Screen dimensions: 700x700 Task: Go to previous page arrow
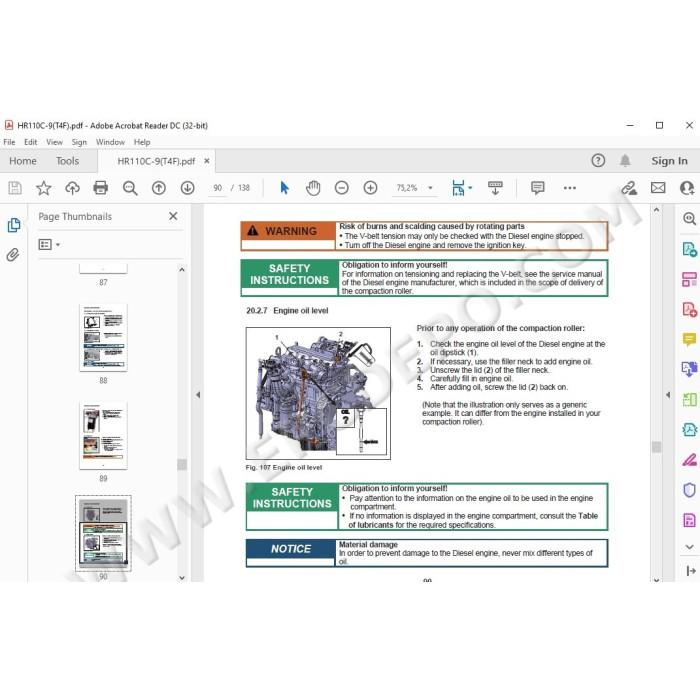158,188
